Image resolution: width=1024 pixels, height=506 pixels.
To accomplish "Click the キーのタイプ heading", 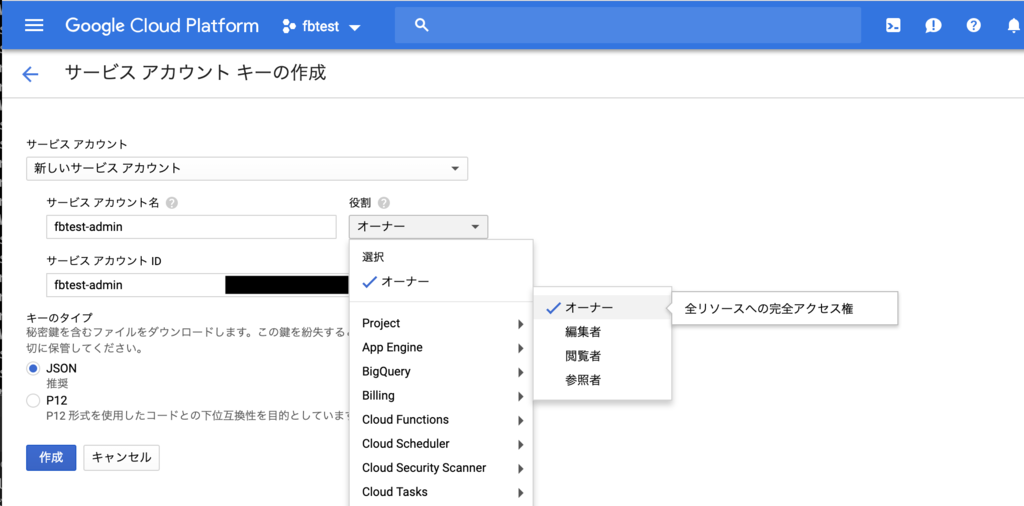I will click(x=59, y=317).
